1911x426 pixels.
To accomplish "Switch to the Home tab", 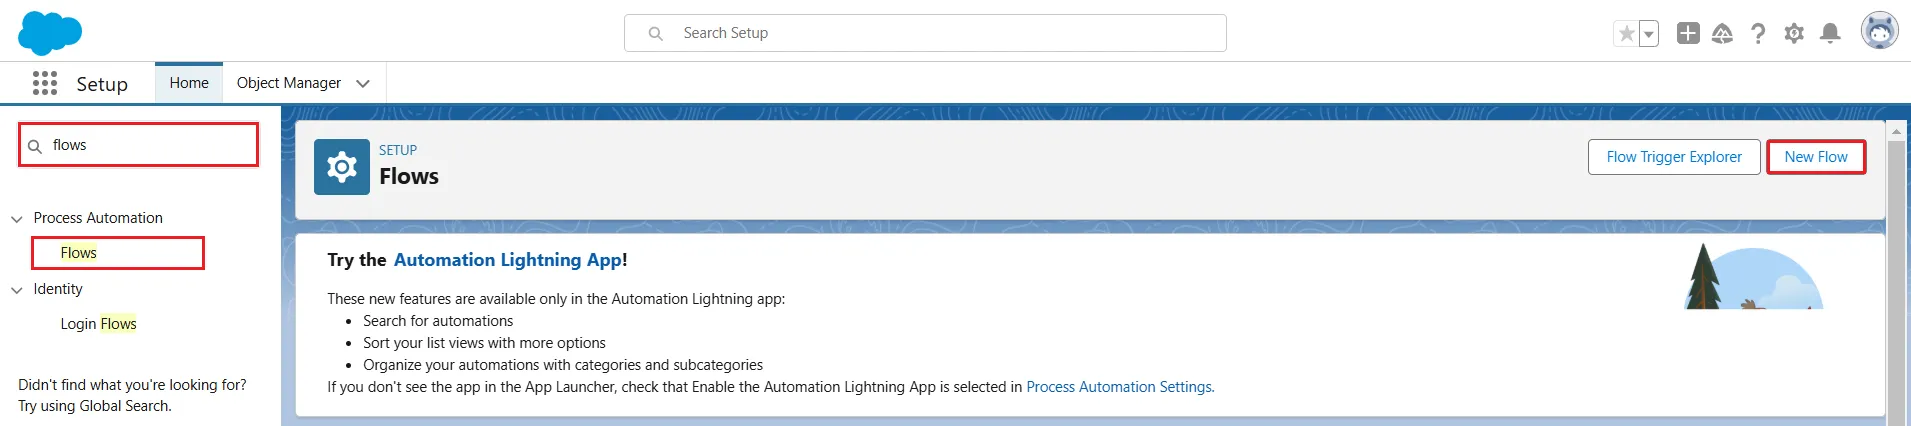I will pos(189,83).
